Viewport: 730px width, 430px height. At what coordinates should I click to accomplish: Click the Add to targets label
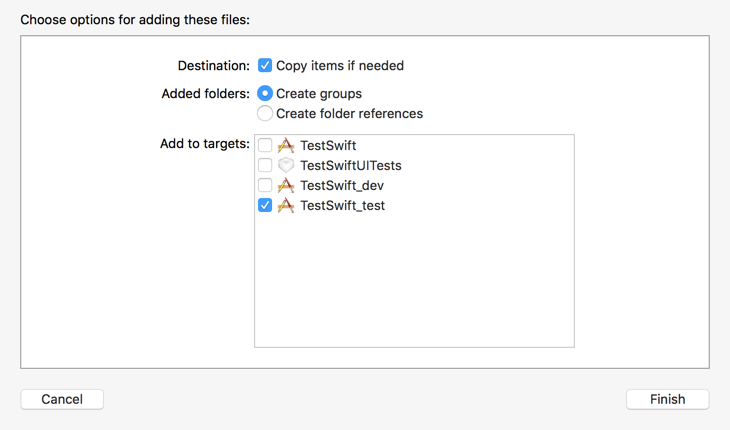tap(205, 144)
